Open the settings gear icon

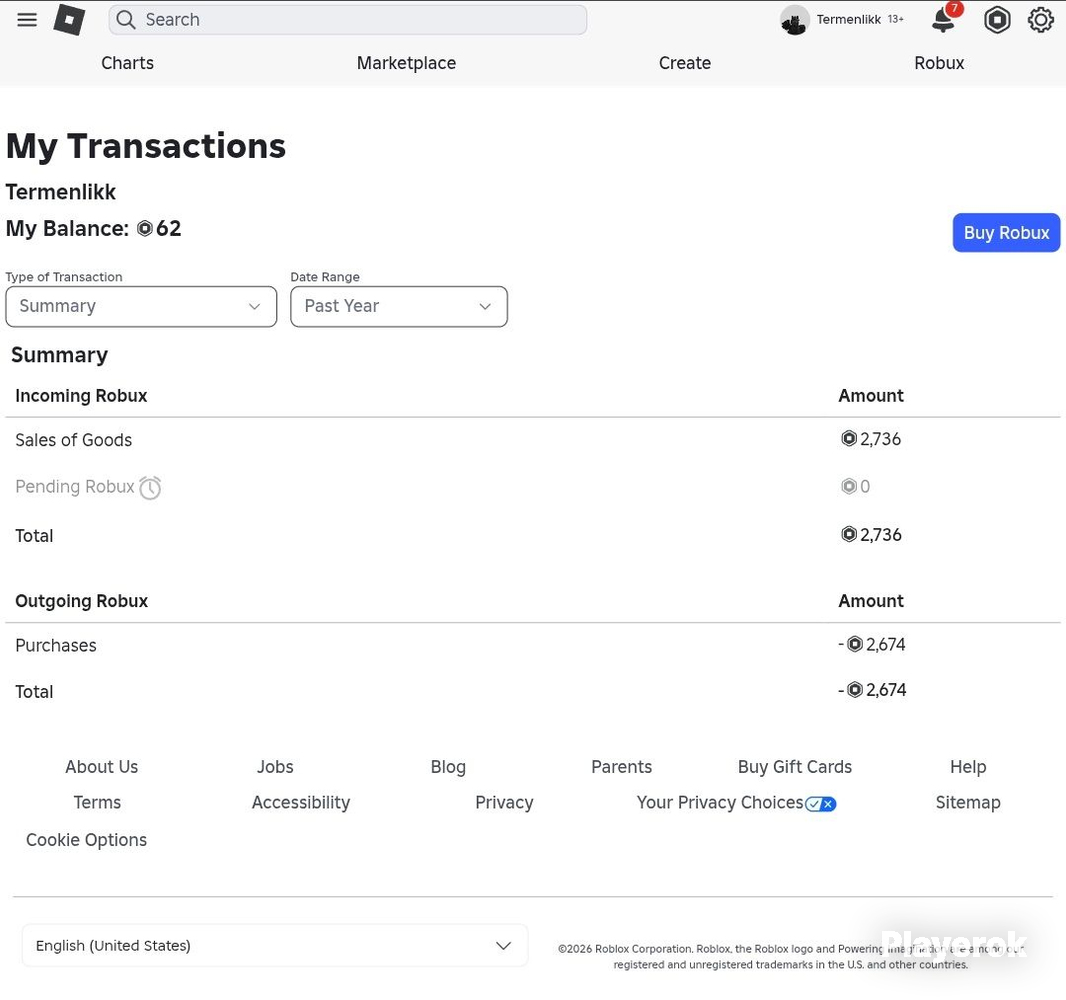pyautogui.click(x=1040, y=20)
